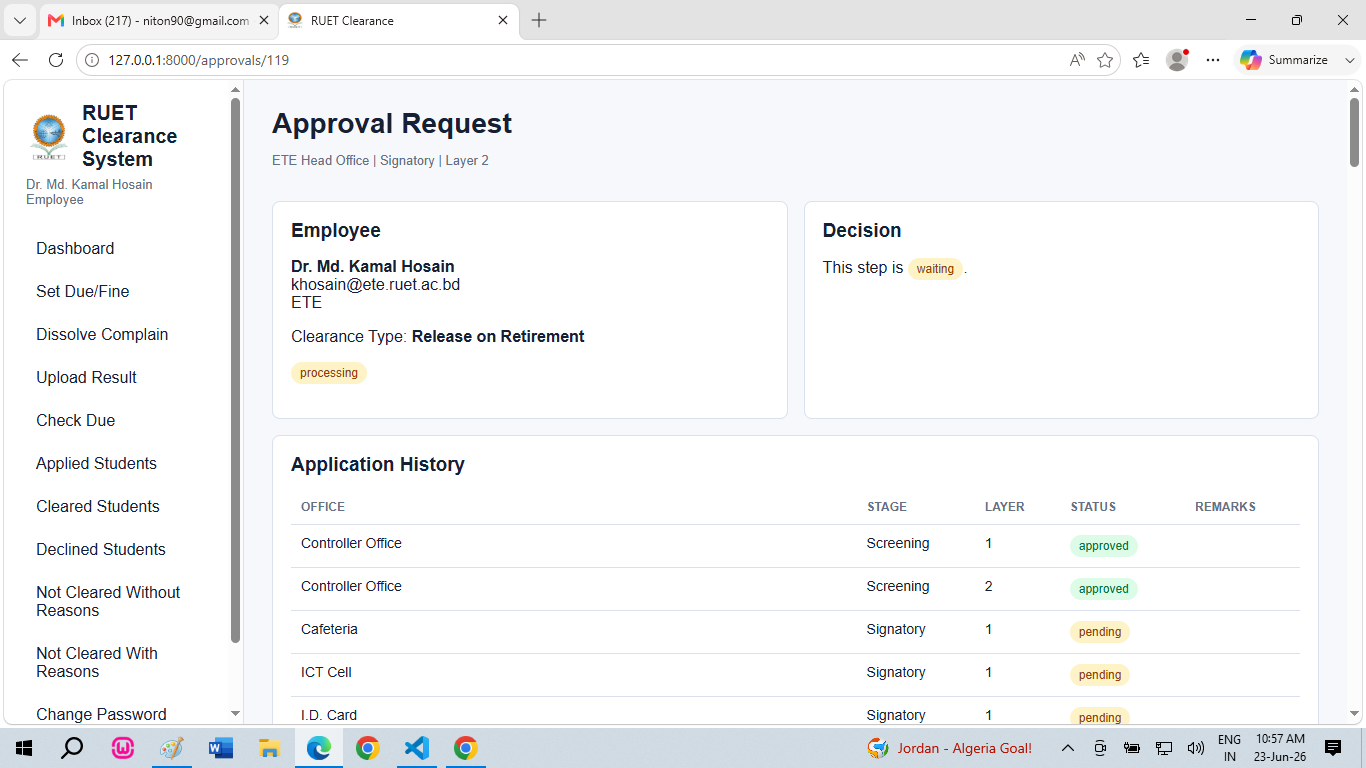This screenshot has height=768, width=1366.
Task: Click the OFFICE column header
Action: [x=323, y=507]
